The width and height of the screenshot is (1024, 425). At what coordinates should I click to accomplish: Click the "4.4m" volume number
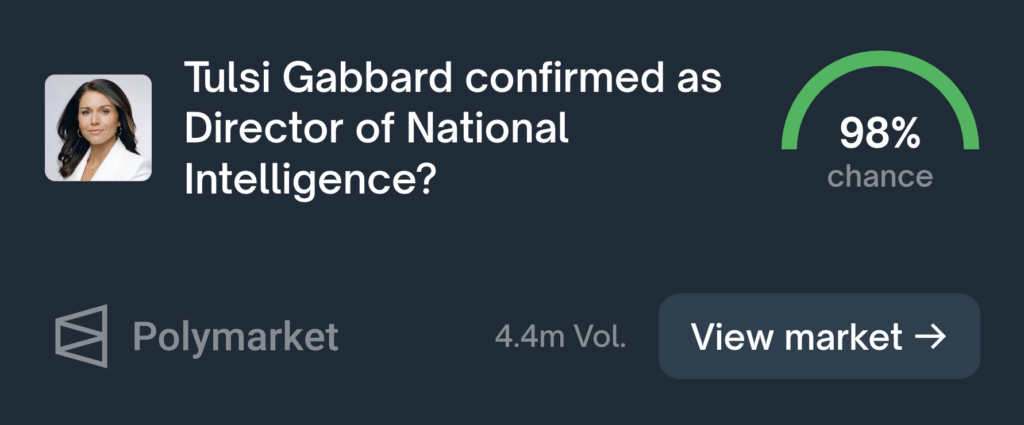[527, 337]
